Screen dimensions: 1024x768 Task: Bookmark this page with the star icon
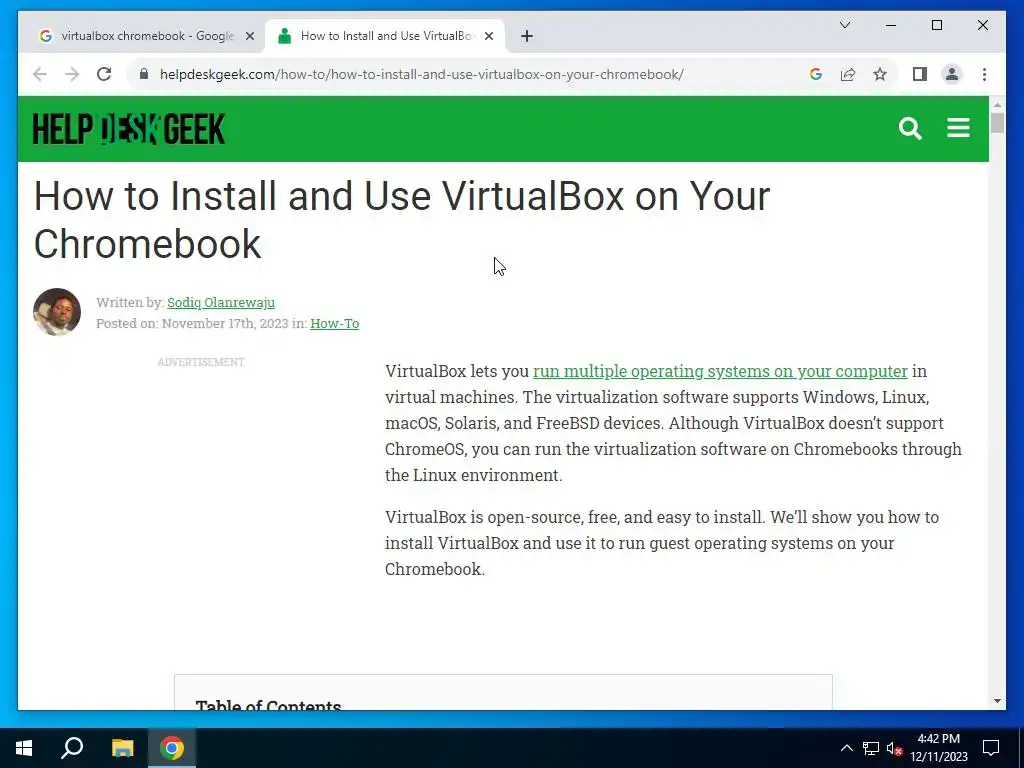[x=880, y=74]
